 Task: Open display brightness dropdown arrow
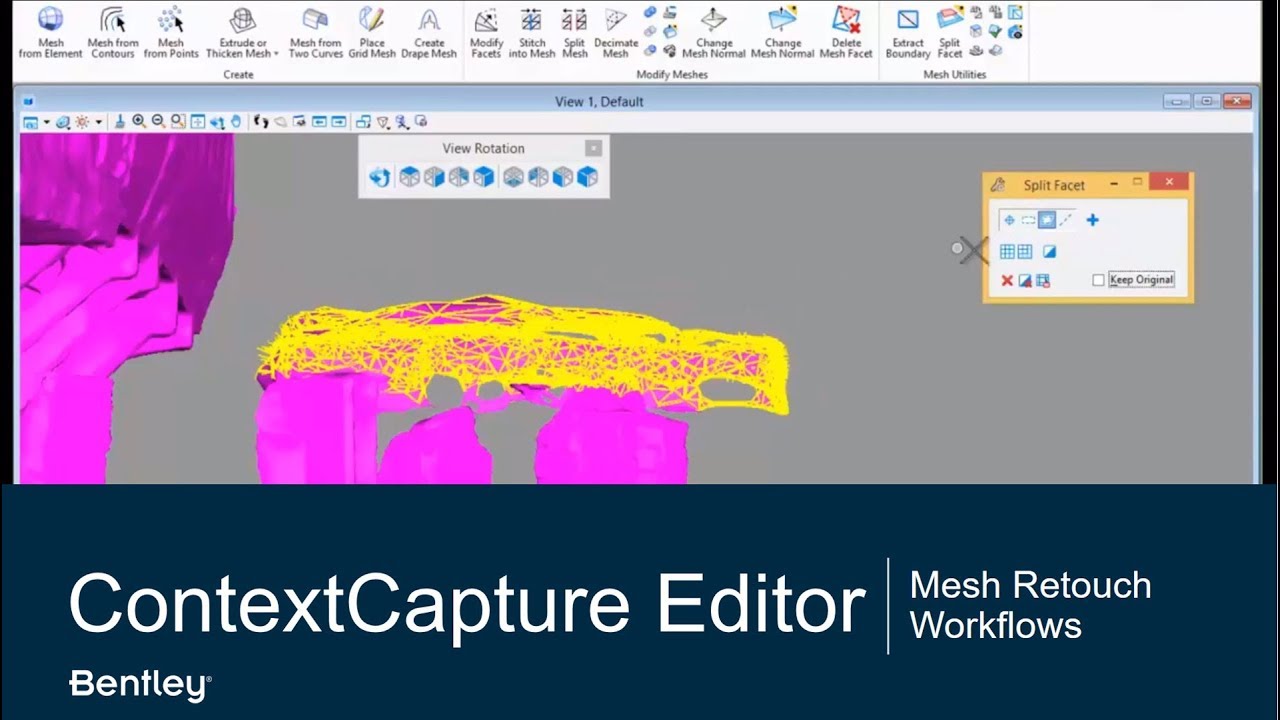[x=99, y=122]
